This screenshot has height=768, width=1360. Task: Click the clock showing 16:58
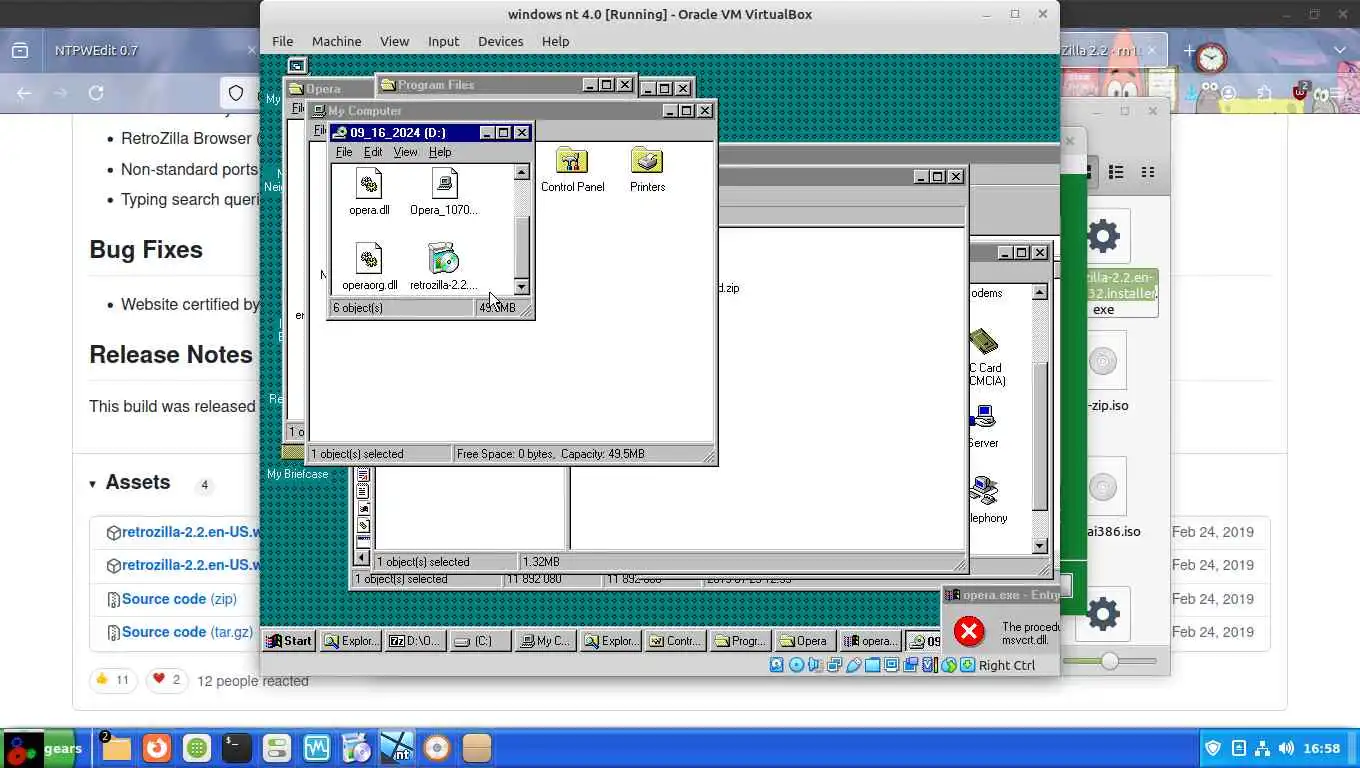point(1322,748)
